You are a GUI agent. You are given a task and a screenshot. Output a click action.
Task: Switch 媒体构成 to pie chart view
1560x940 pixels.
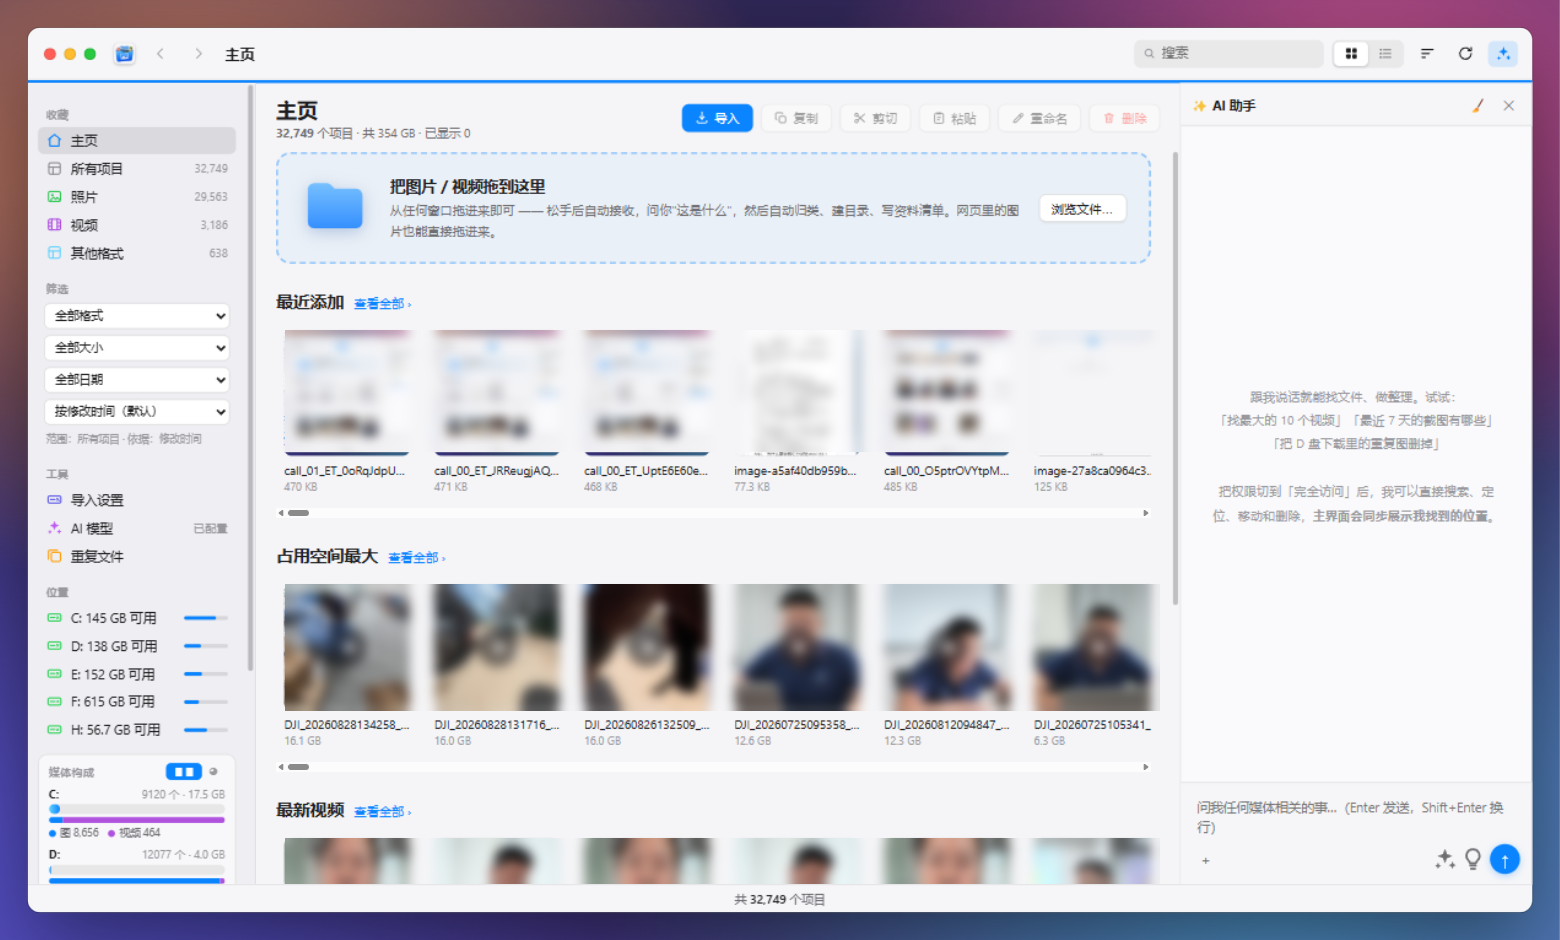pos(213,772)
